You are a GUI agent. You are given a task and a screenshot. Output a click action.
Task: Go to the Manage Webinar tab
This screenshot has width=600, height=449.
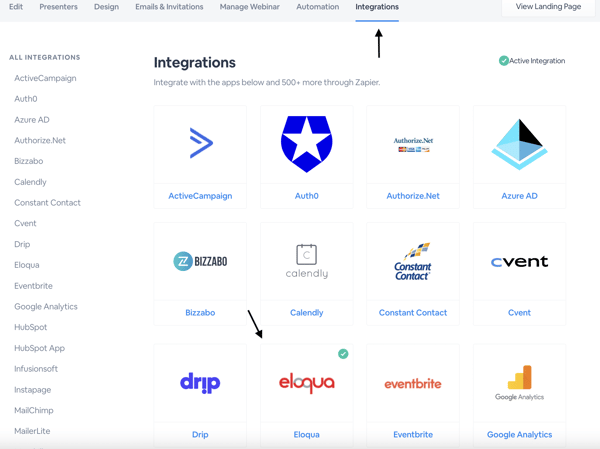[249, 7]
